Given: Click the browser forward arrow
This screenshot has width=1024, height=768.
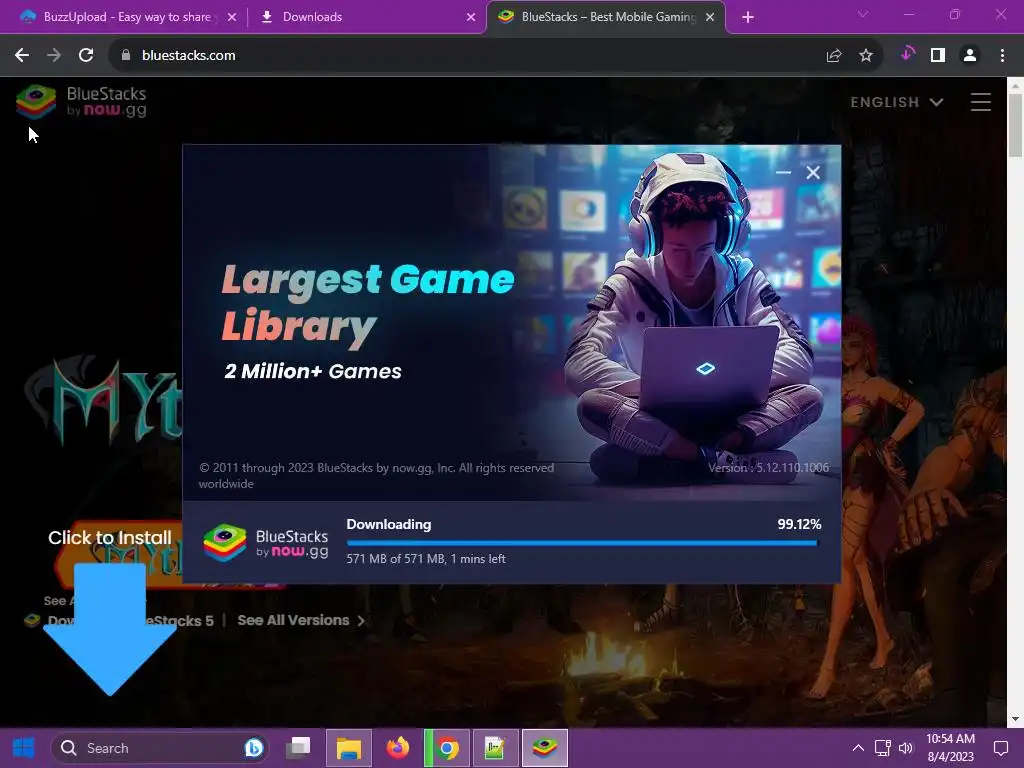Looking at the screenshot, I should pos(54,56).
